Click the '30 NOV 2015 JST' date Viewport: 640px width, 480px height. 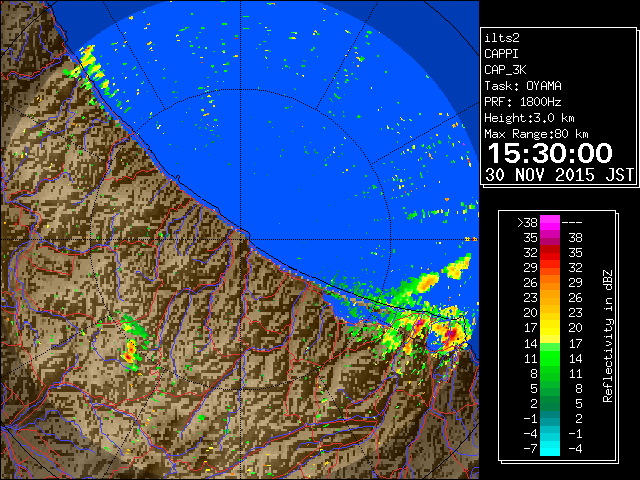click(560, 175)
